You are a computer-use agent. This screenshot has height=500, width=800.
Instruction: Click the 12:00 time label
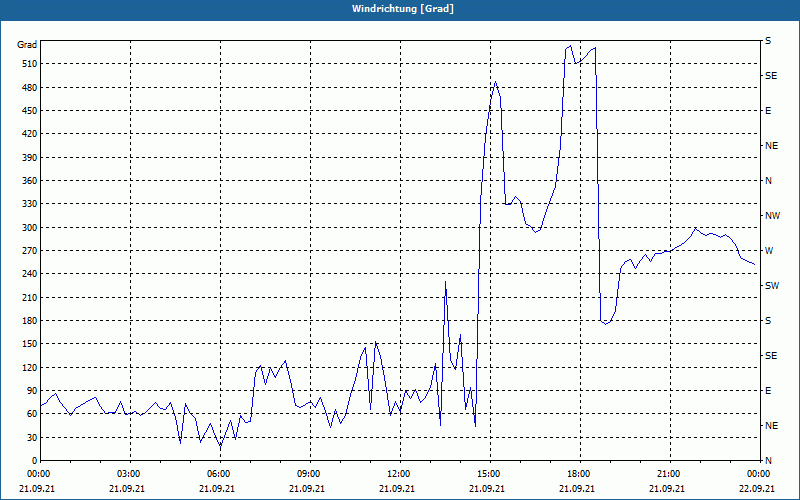[x=397, y=474]
